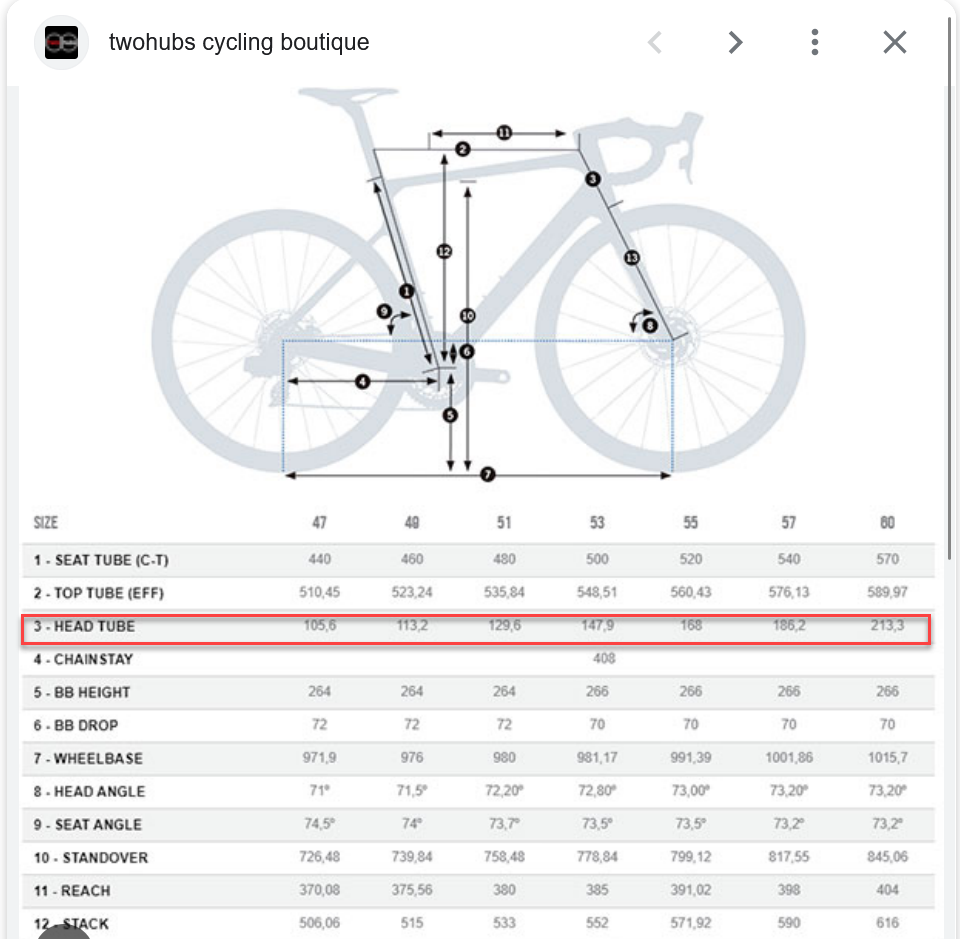Open the three-dot more options menu
Screen dimensions: 960x939
[x=815, y=42]
